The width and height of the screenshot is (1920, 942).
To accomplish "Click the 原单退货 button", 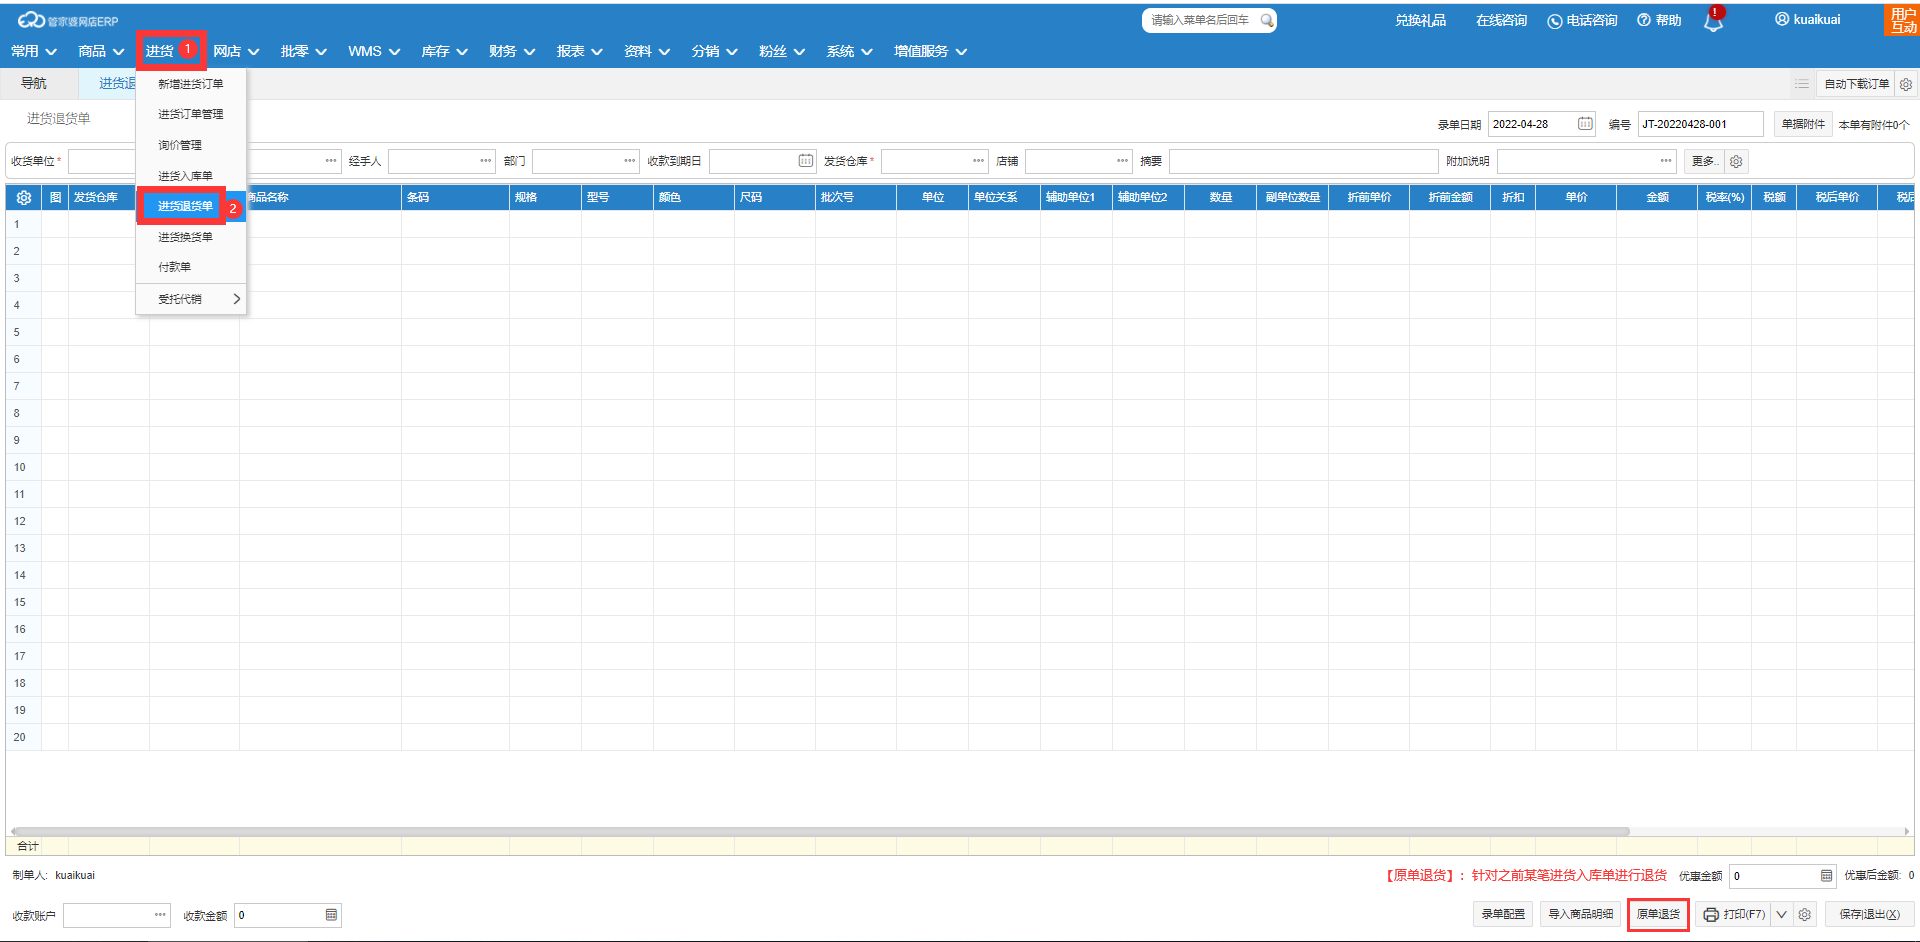I will 1658,915.
